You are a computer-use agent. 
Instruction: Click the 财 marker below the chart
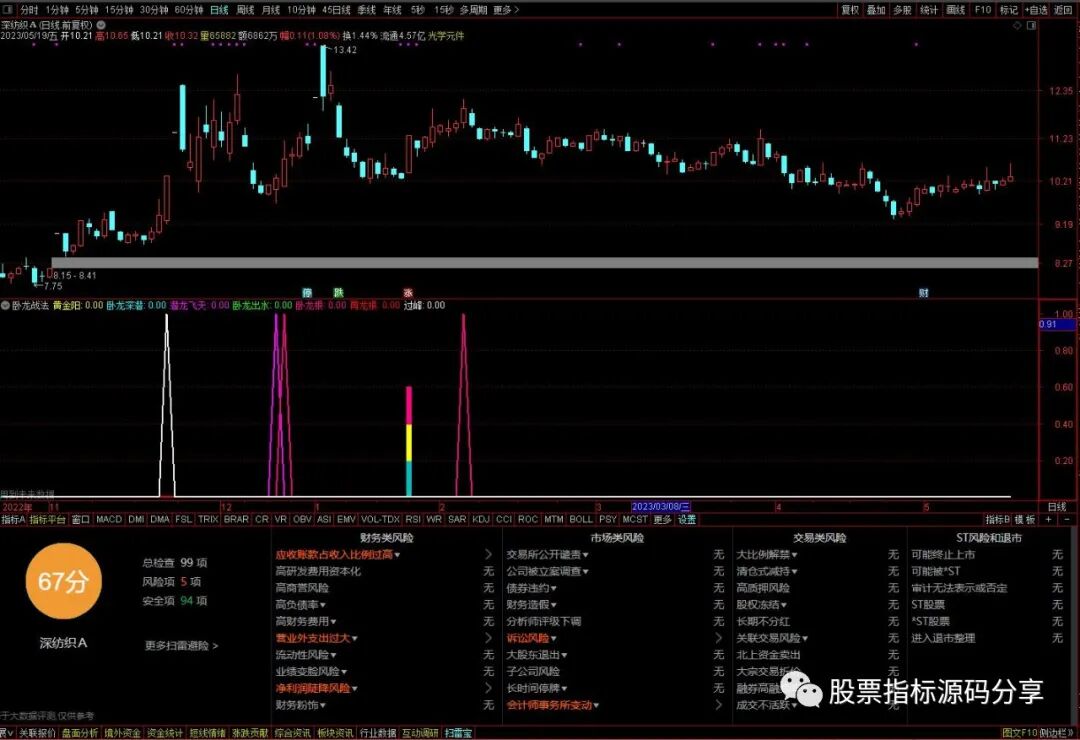click(924, 293)
